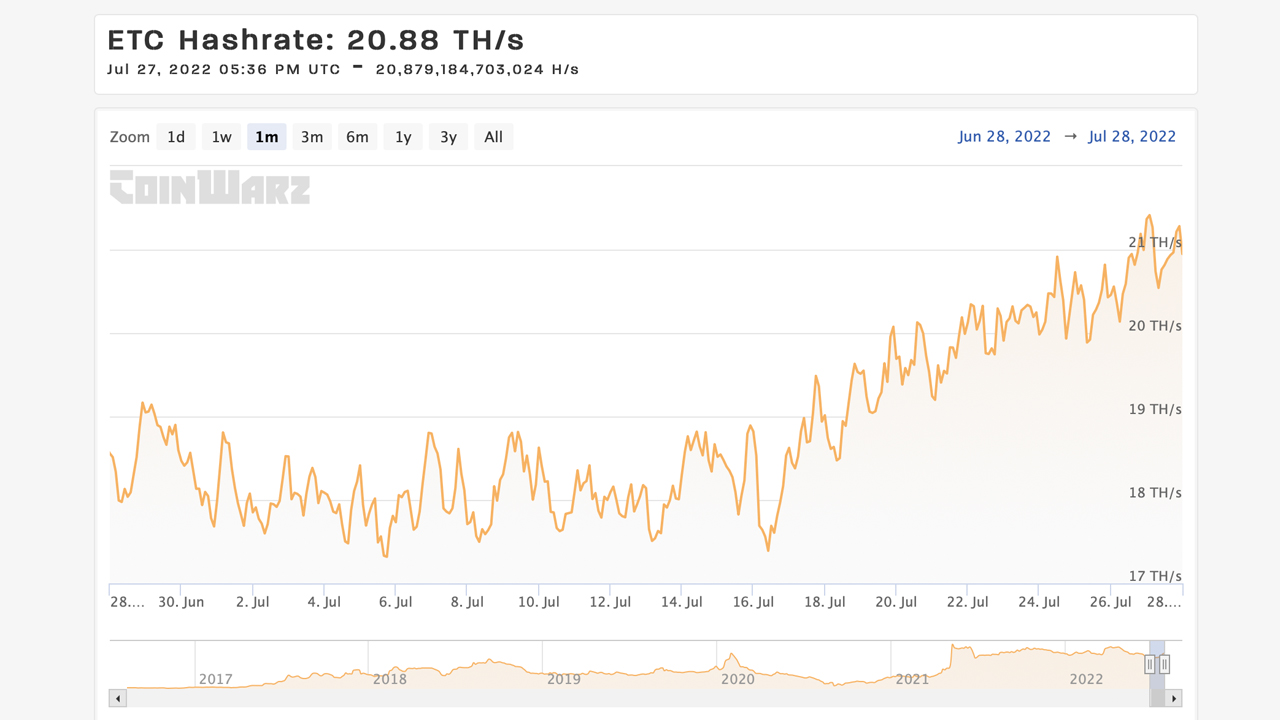The height and width of the screenshot is (720, 1280).
Task: Select the 1w zoom range
Action: pos(221,137)
